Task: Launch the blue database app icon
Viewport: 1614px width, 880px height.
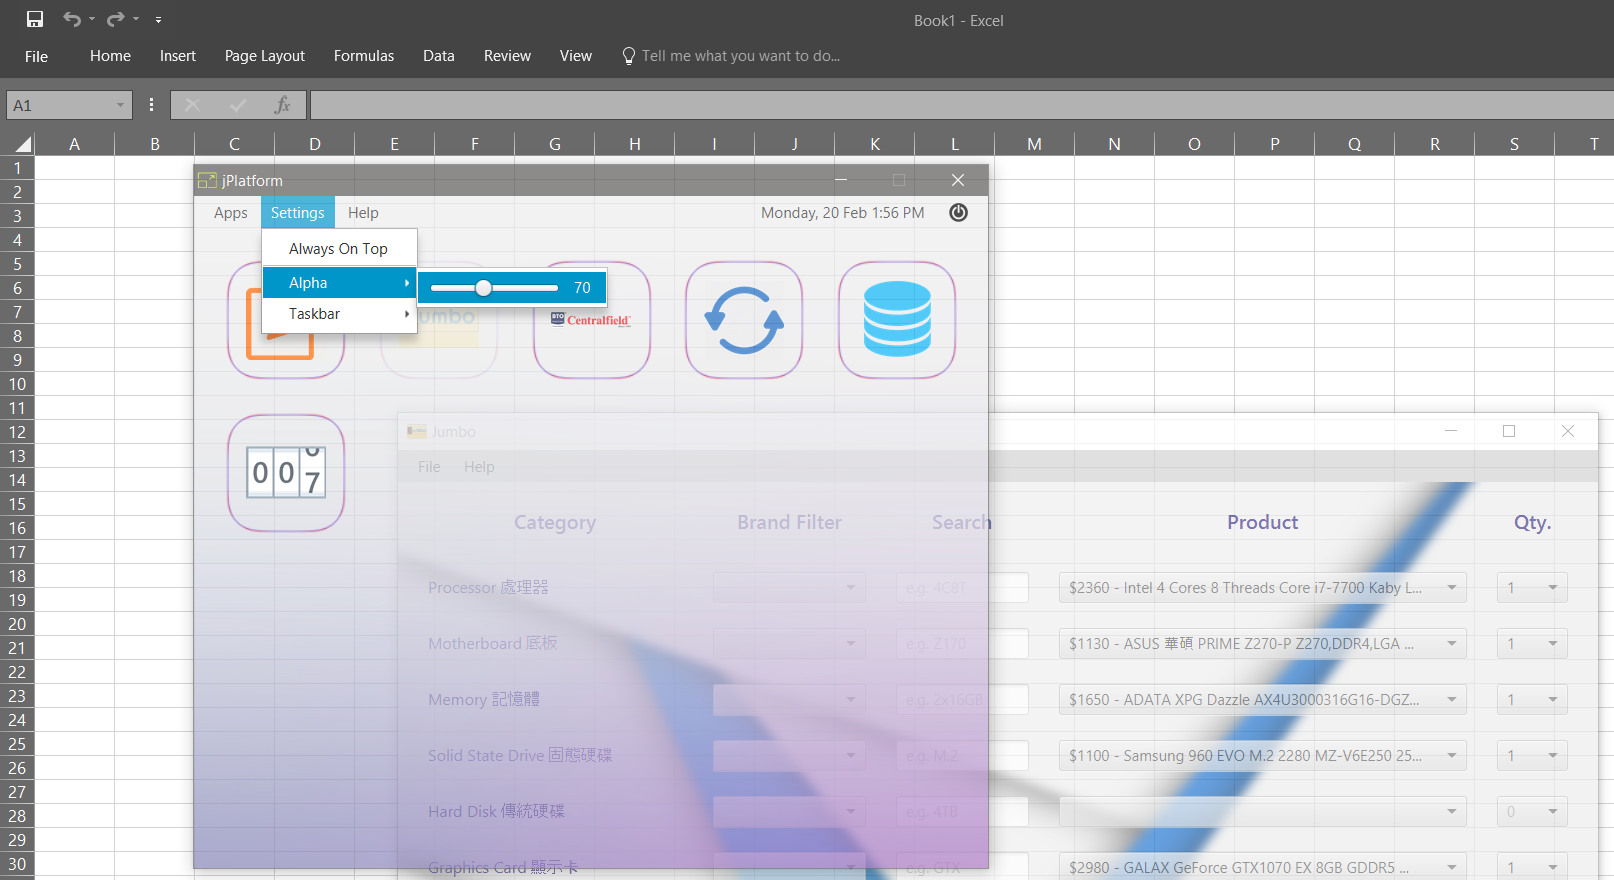Action: click(897, 320)
